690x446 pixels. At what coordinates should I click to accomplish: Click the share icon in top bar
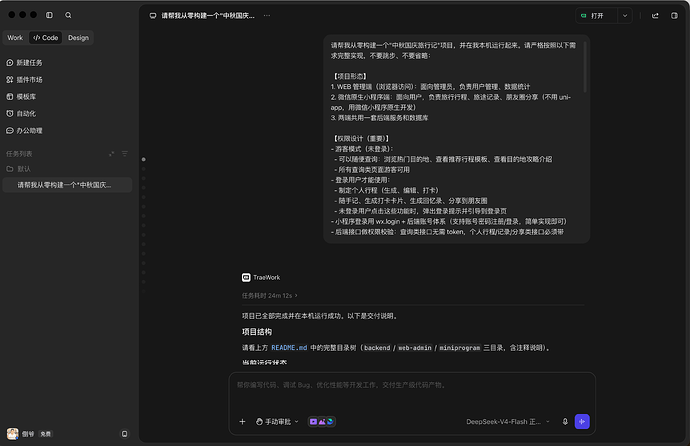[655, 15]
